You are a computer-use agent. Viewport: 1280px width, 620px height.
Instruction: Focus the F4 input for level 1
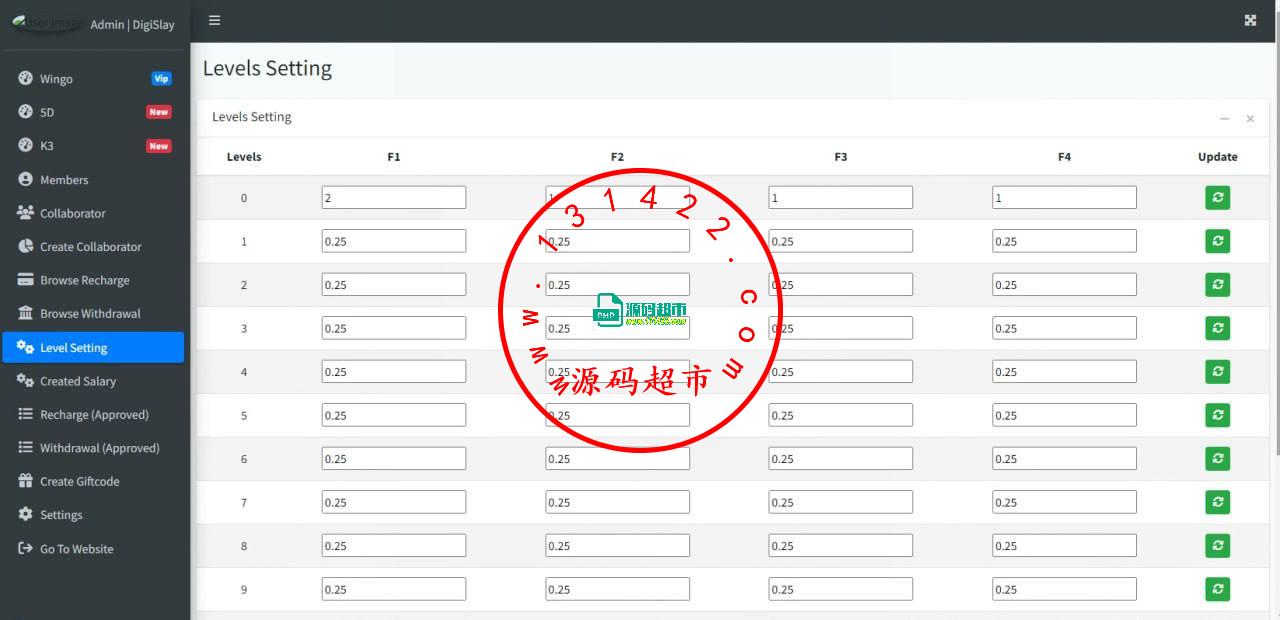pyautogui.click(x=1065, y=241)
